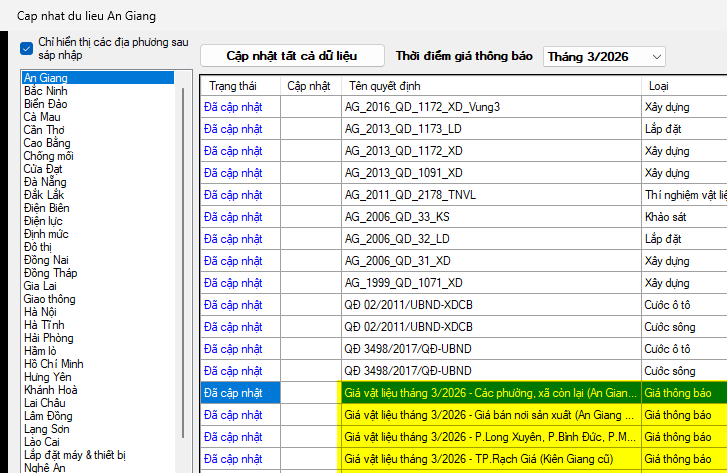This screenshot has width=727, height=473.
Task: Pick Đà Nẵng from the locality list
Action: tap(46, 182)
